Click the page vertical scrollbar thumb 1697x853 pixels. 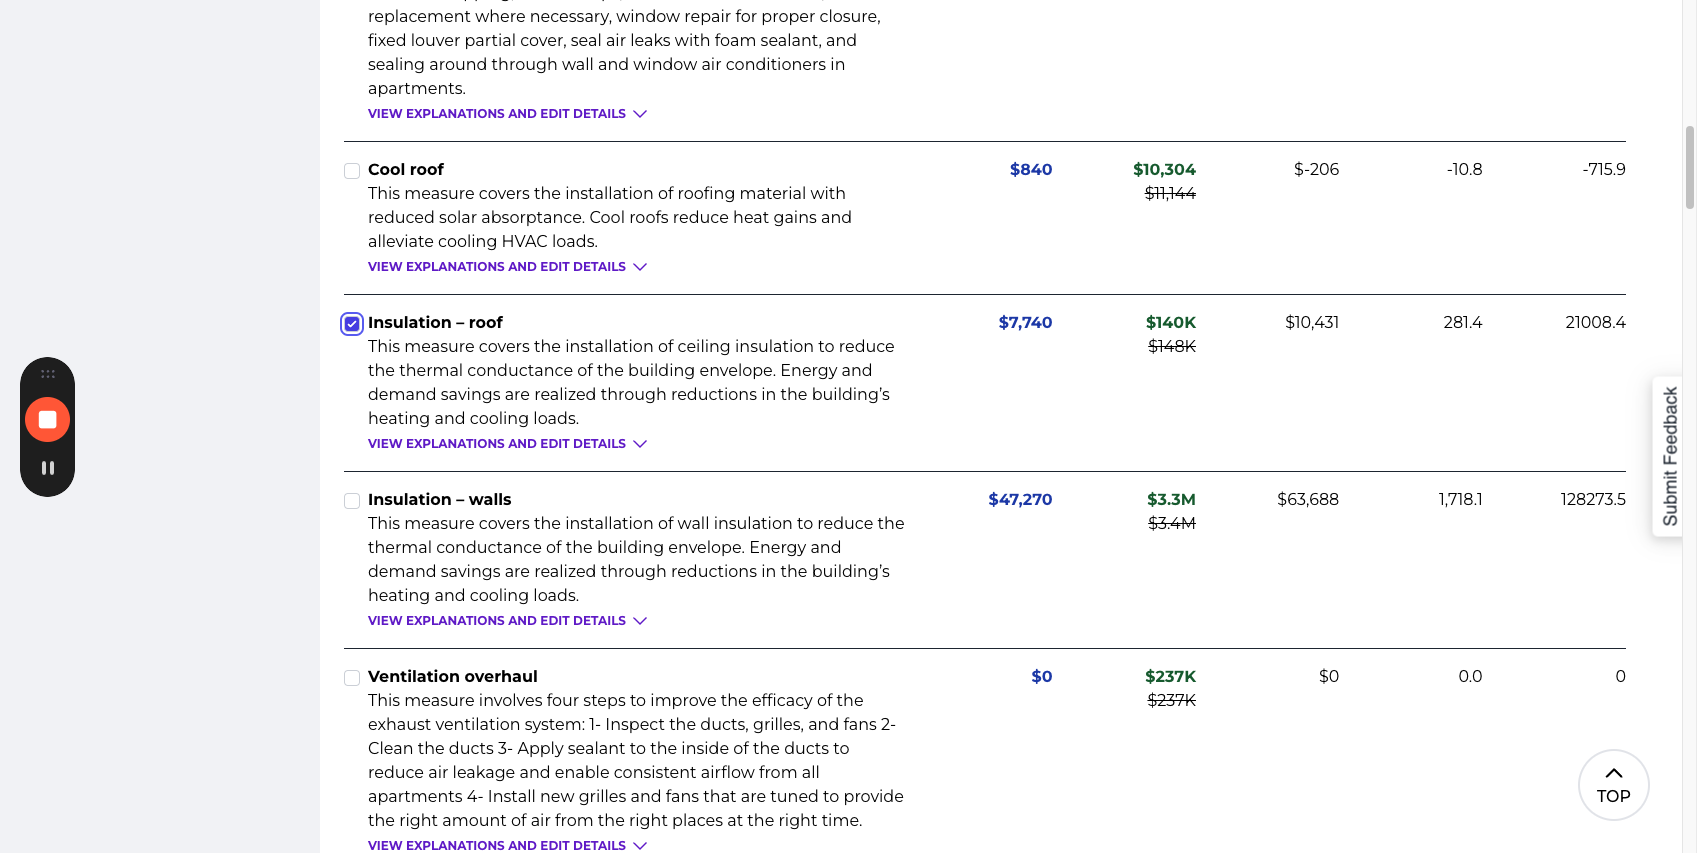(1689, 167)
